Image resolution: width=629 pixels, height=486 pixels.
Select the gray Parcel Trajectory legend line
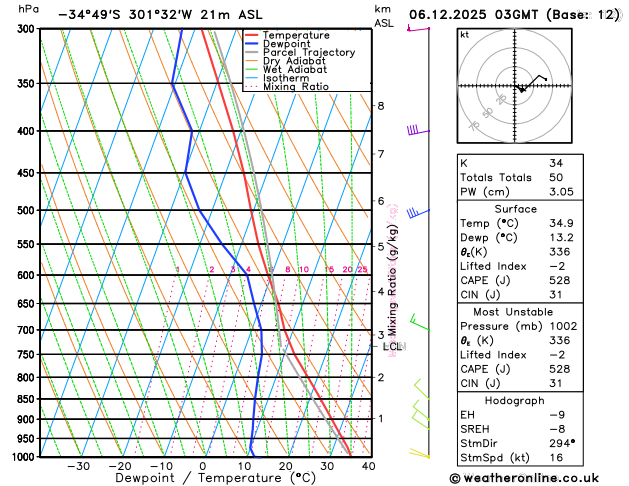pyautogui.click(x=252, y=52)
